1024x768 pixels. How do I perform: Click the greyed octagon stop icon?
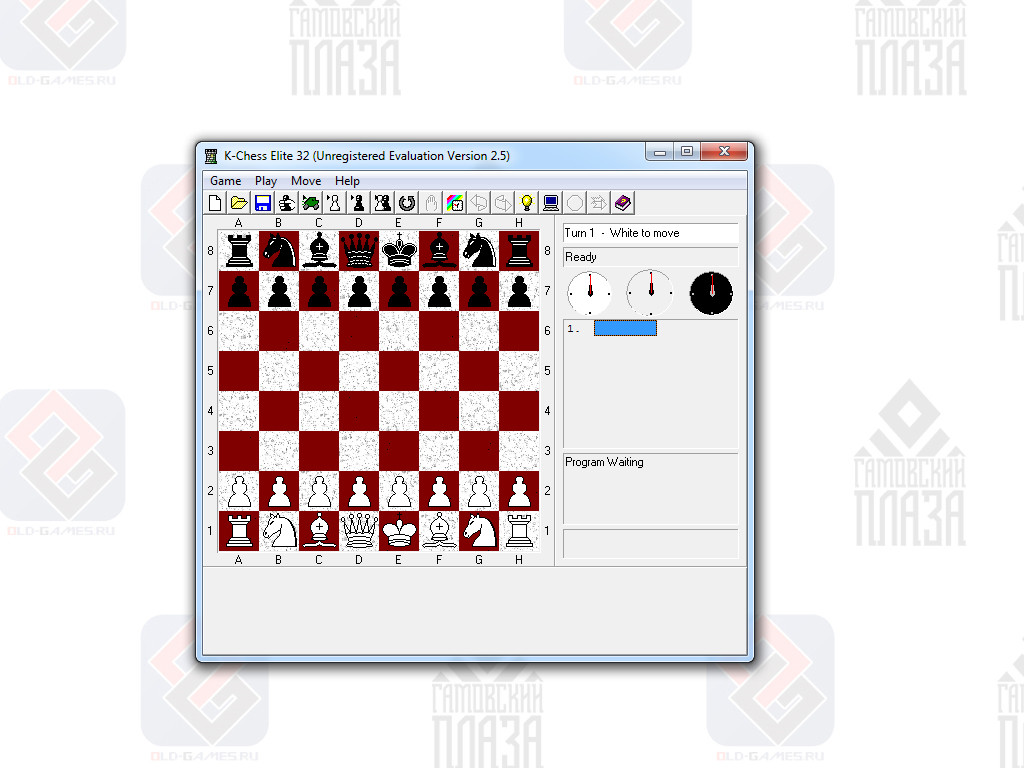(x=575, y=203)
